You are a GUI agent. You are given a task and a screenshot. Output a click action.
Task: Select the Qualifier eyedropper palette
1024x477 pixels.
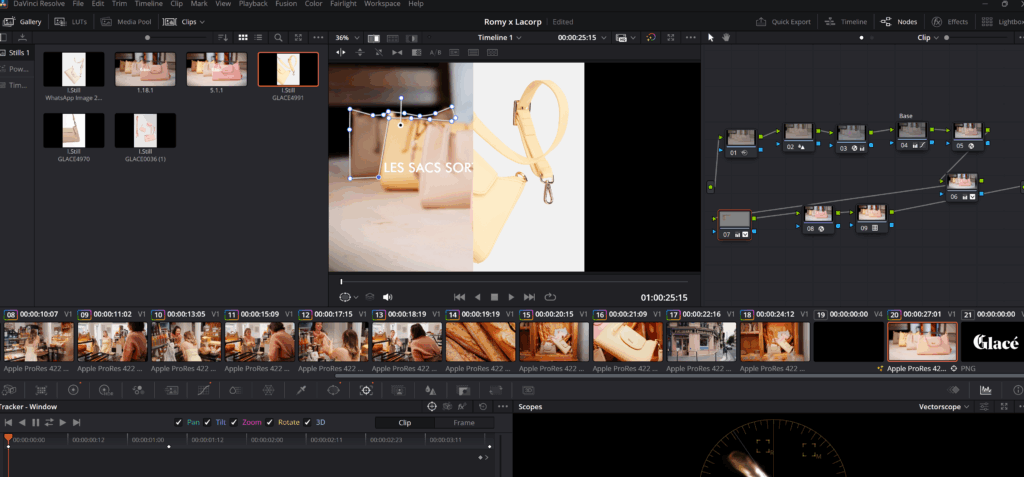pyautogui.click(x=301, y=390)
